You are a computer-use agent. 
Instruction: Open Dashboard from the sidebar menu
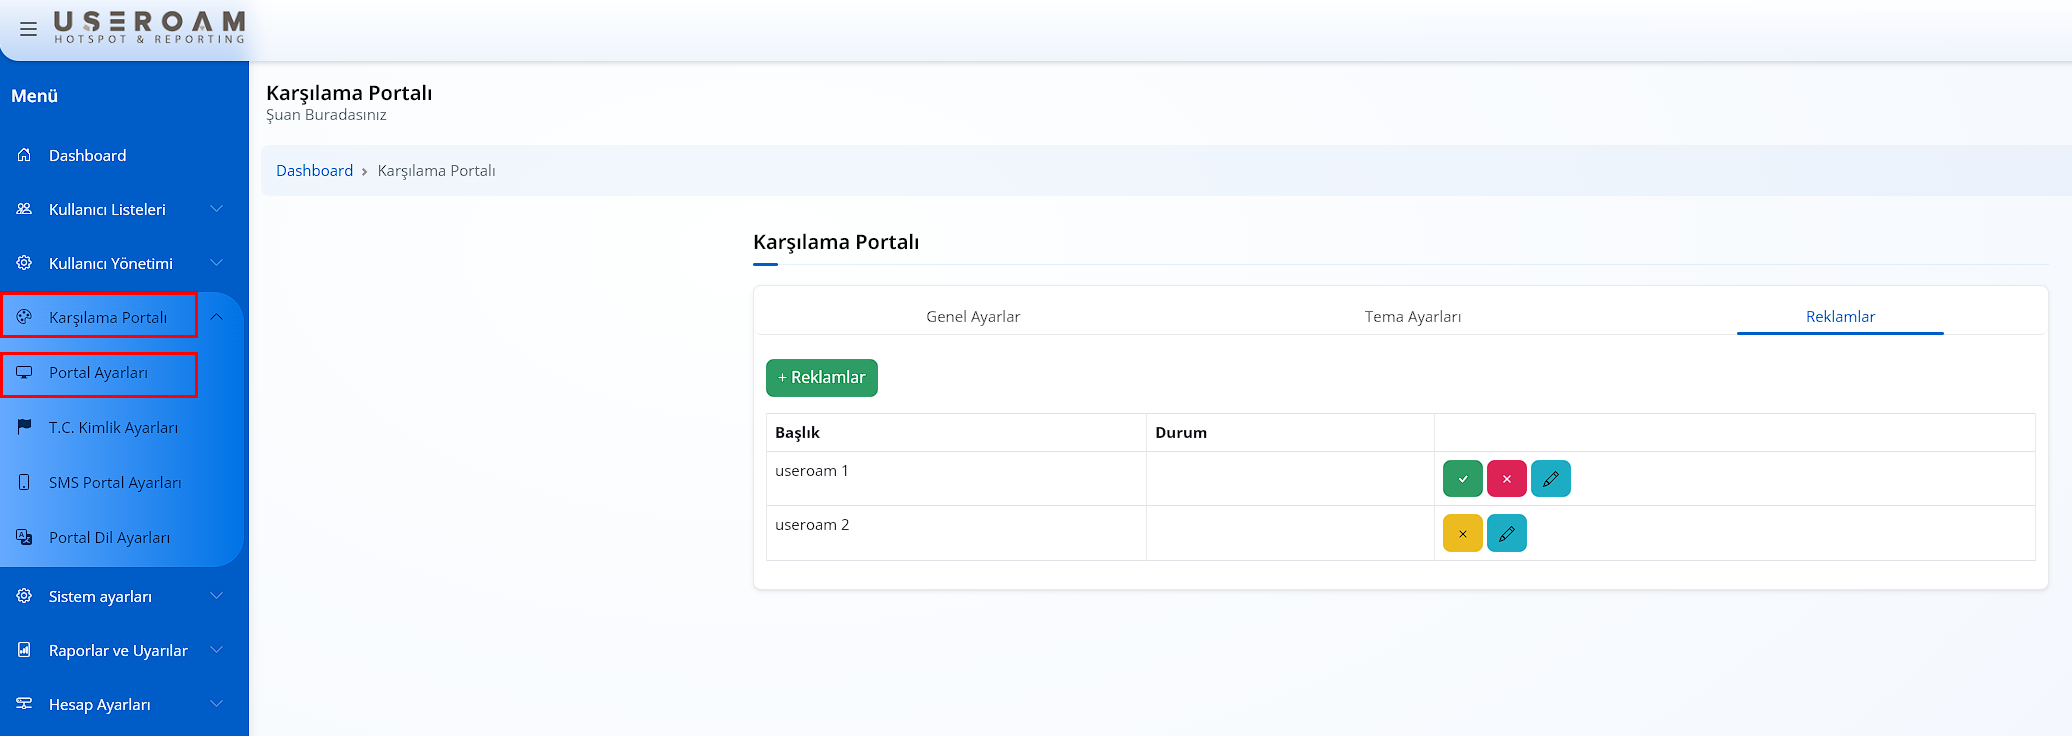87,156
